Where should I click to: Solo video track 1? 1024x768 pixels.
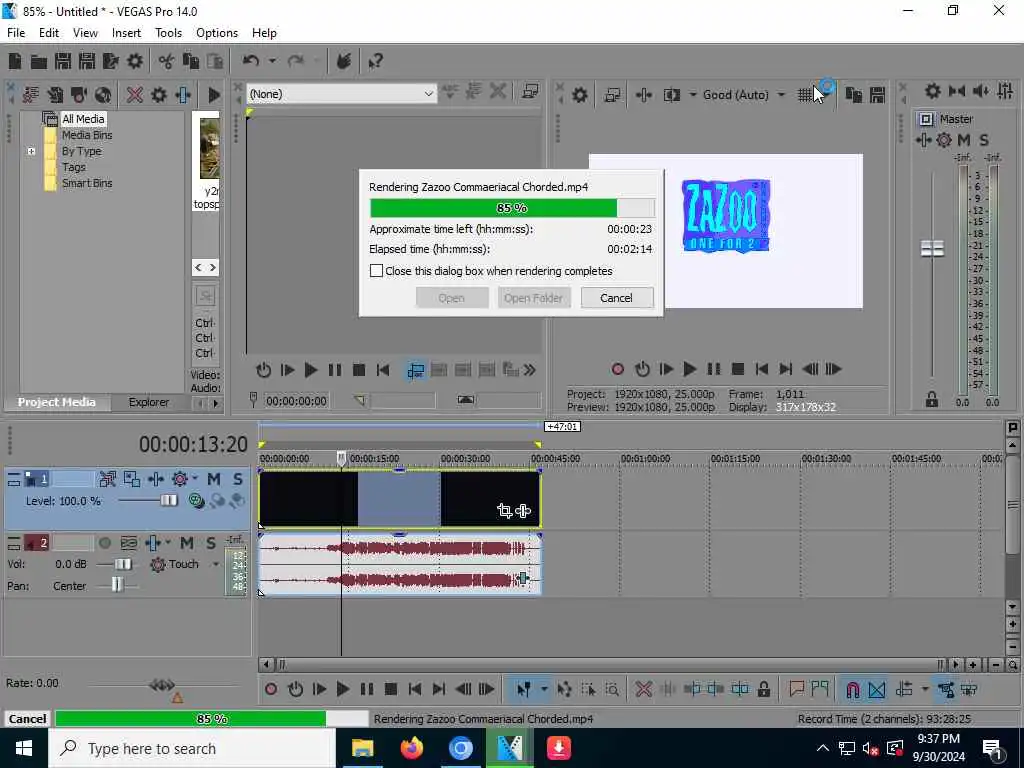click(238, 479)
